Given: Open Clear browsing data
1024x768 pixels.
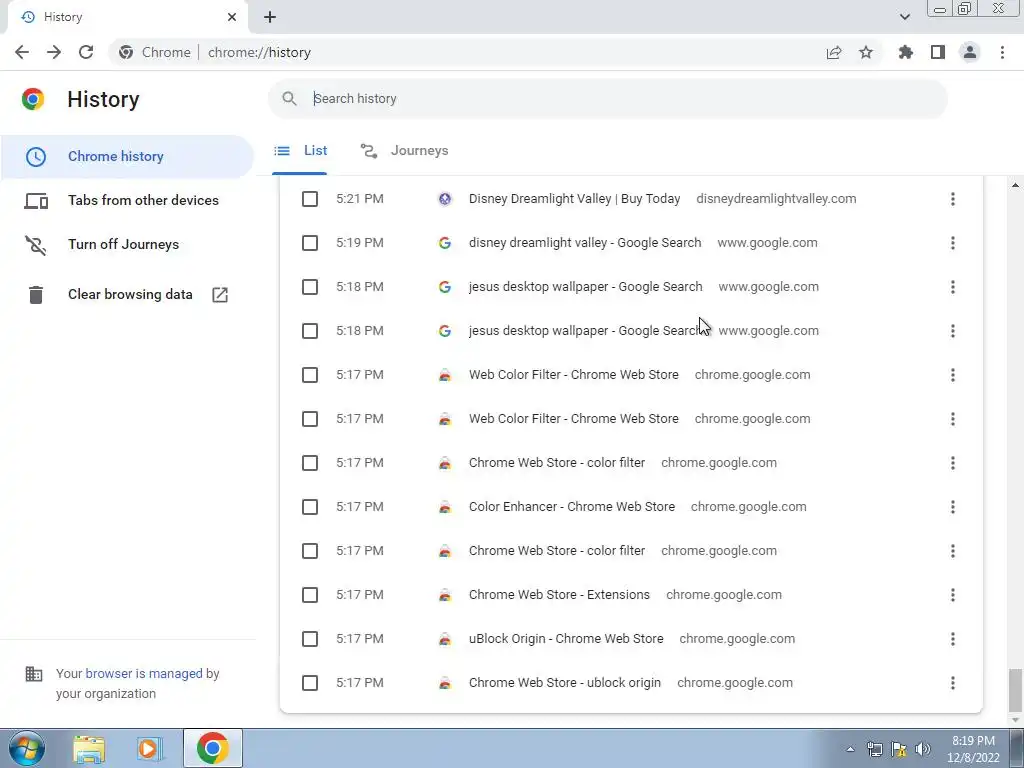Looking at the screenshot, I should point(127,295).
